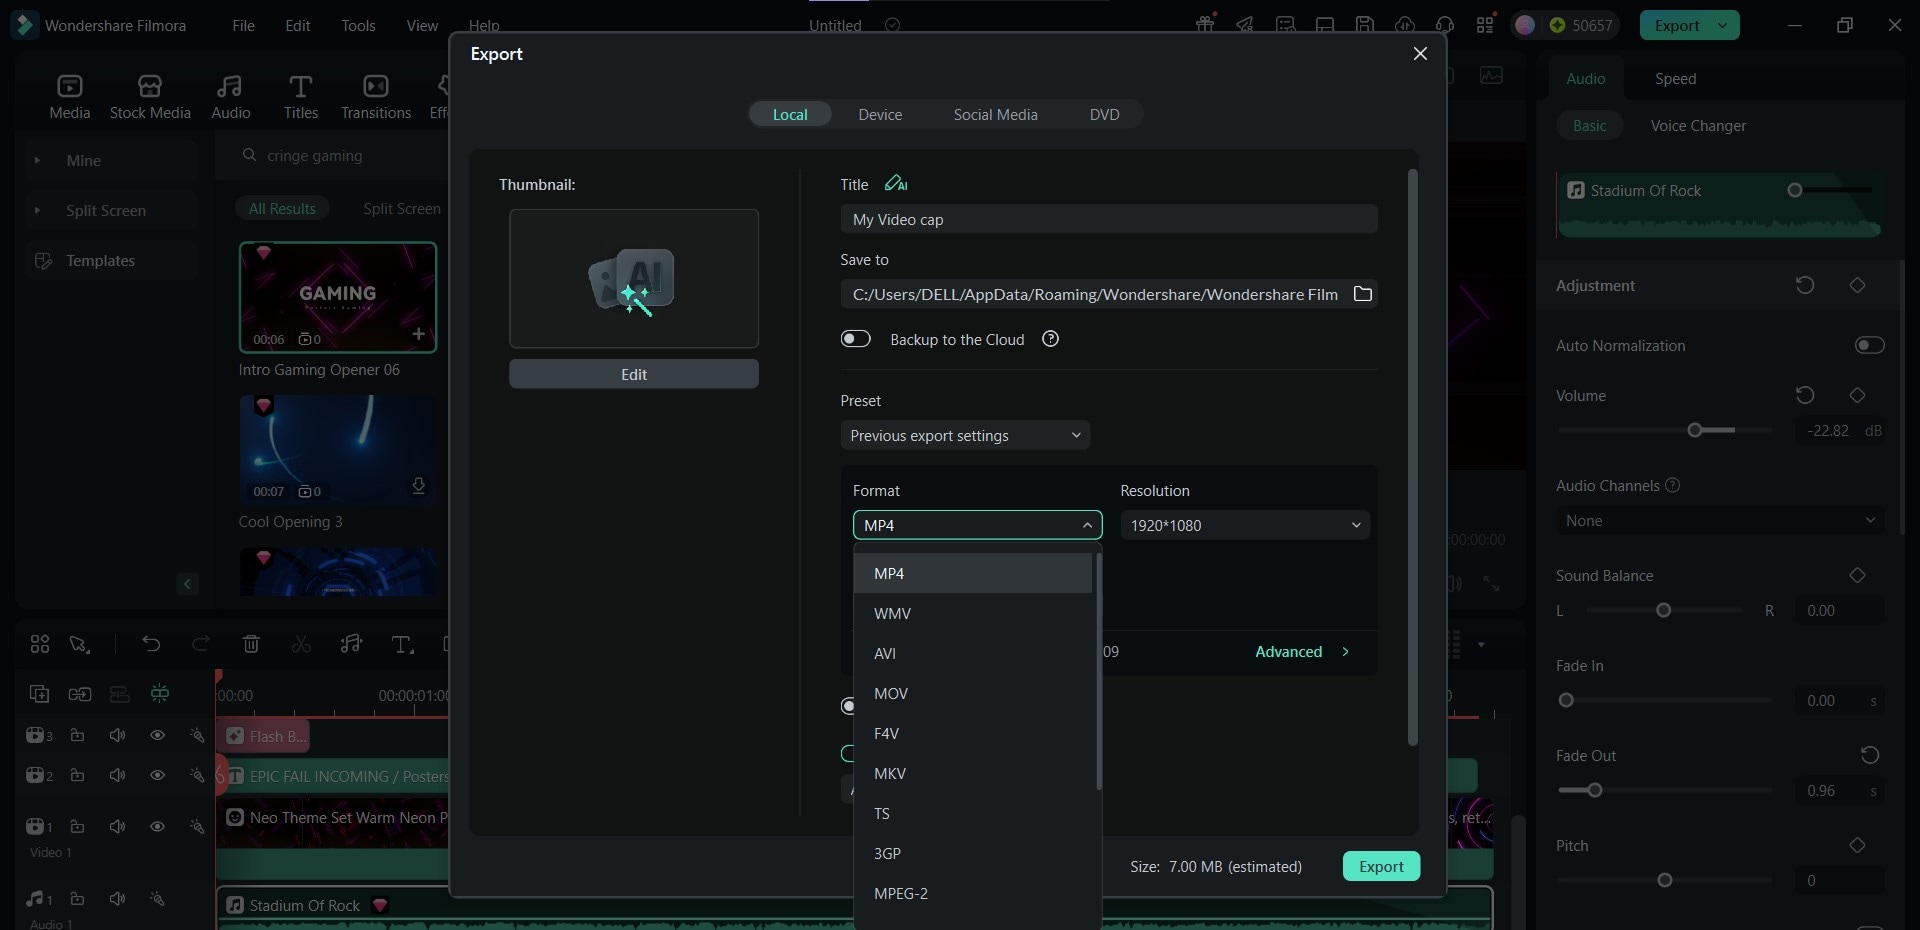The height and width of the screenshot is (930, 1920).
Task: Open the Voice Changer tab
Action: click(x=1698, y=125)
